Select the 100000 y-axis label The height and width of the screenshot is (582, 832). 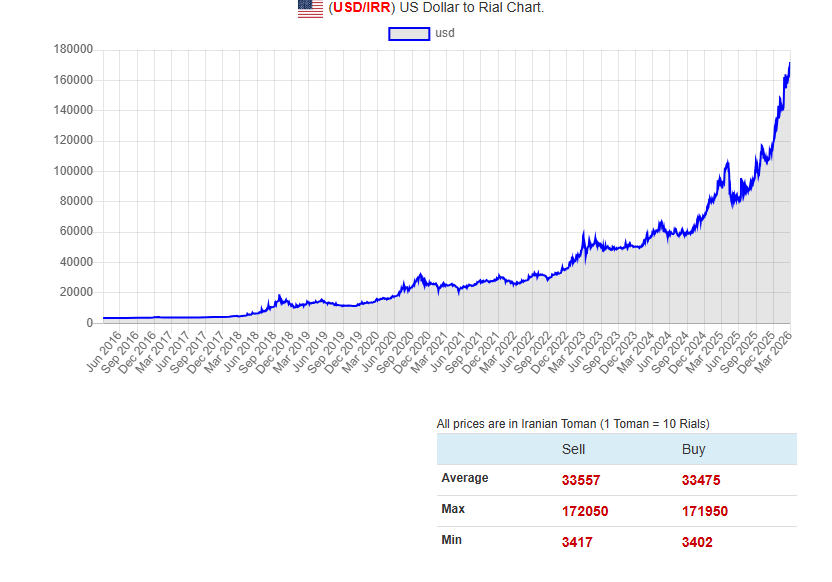click(73, 171)
